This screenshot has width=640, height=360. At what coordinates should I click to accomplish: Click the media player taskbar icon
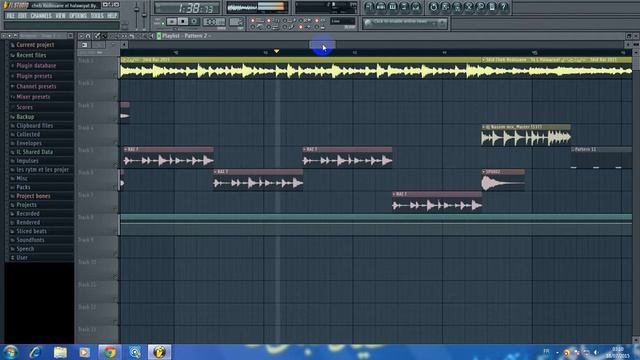84,352
